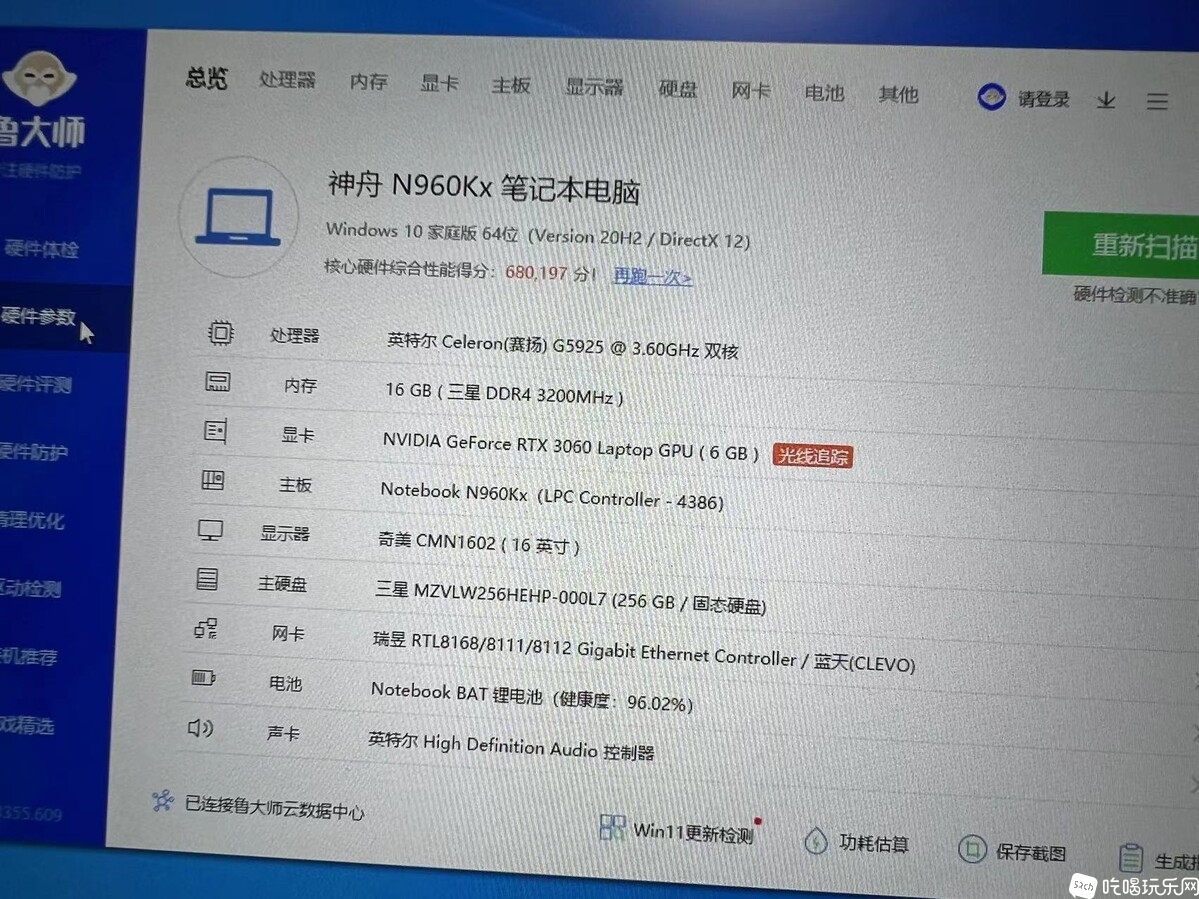Screen dimensions: 1199x899
Task: Open the 硬盘 tab
Action: pos(678,89)
